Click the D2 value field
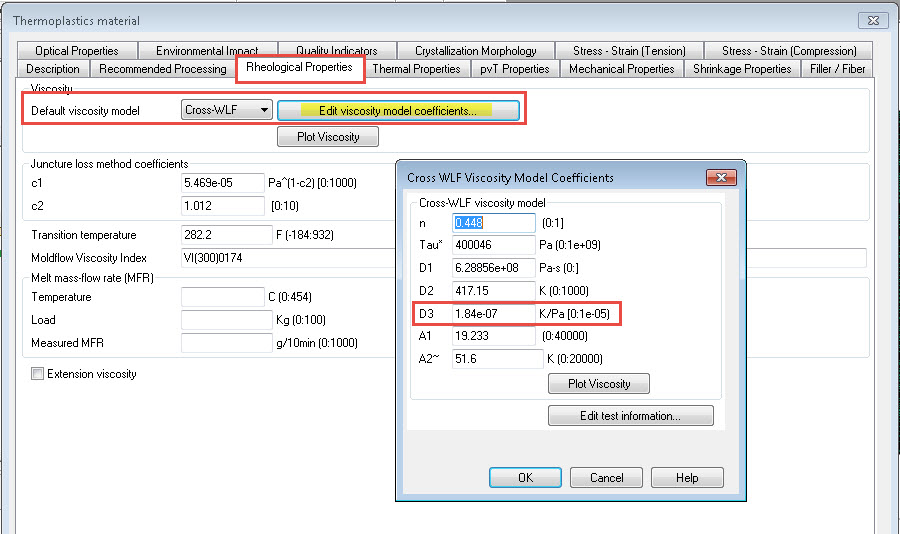 (x=494, y=291)
